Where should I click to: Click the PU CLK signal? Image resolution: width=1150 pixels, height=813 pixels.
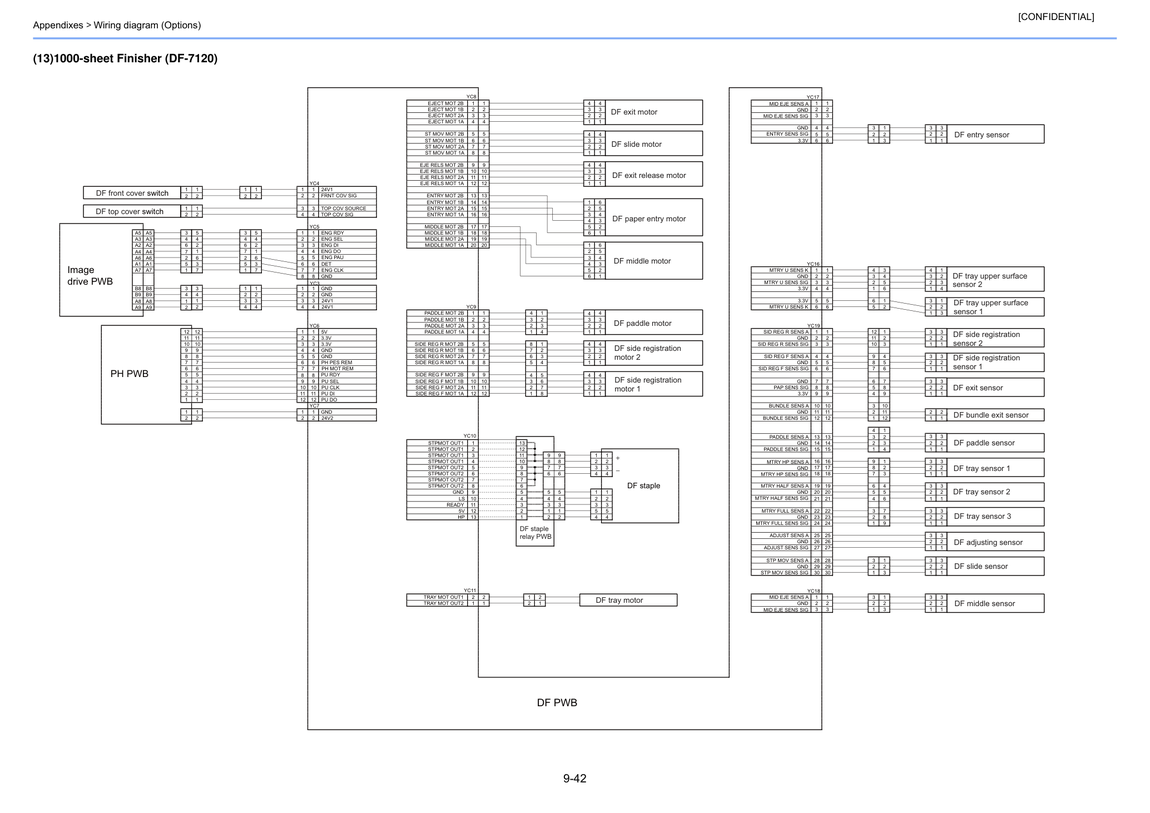click(x=330, y=388)
